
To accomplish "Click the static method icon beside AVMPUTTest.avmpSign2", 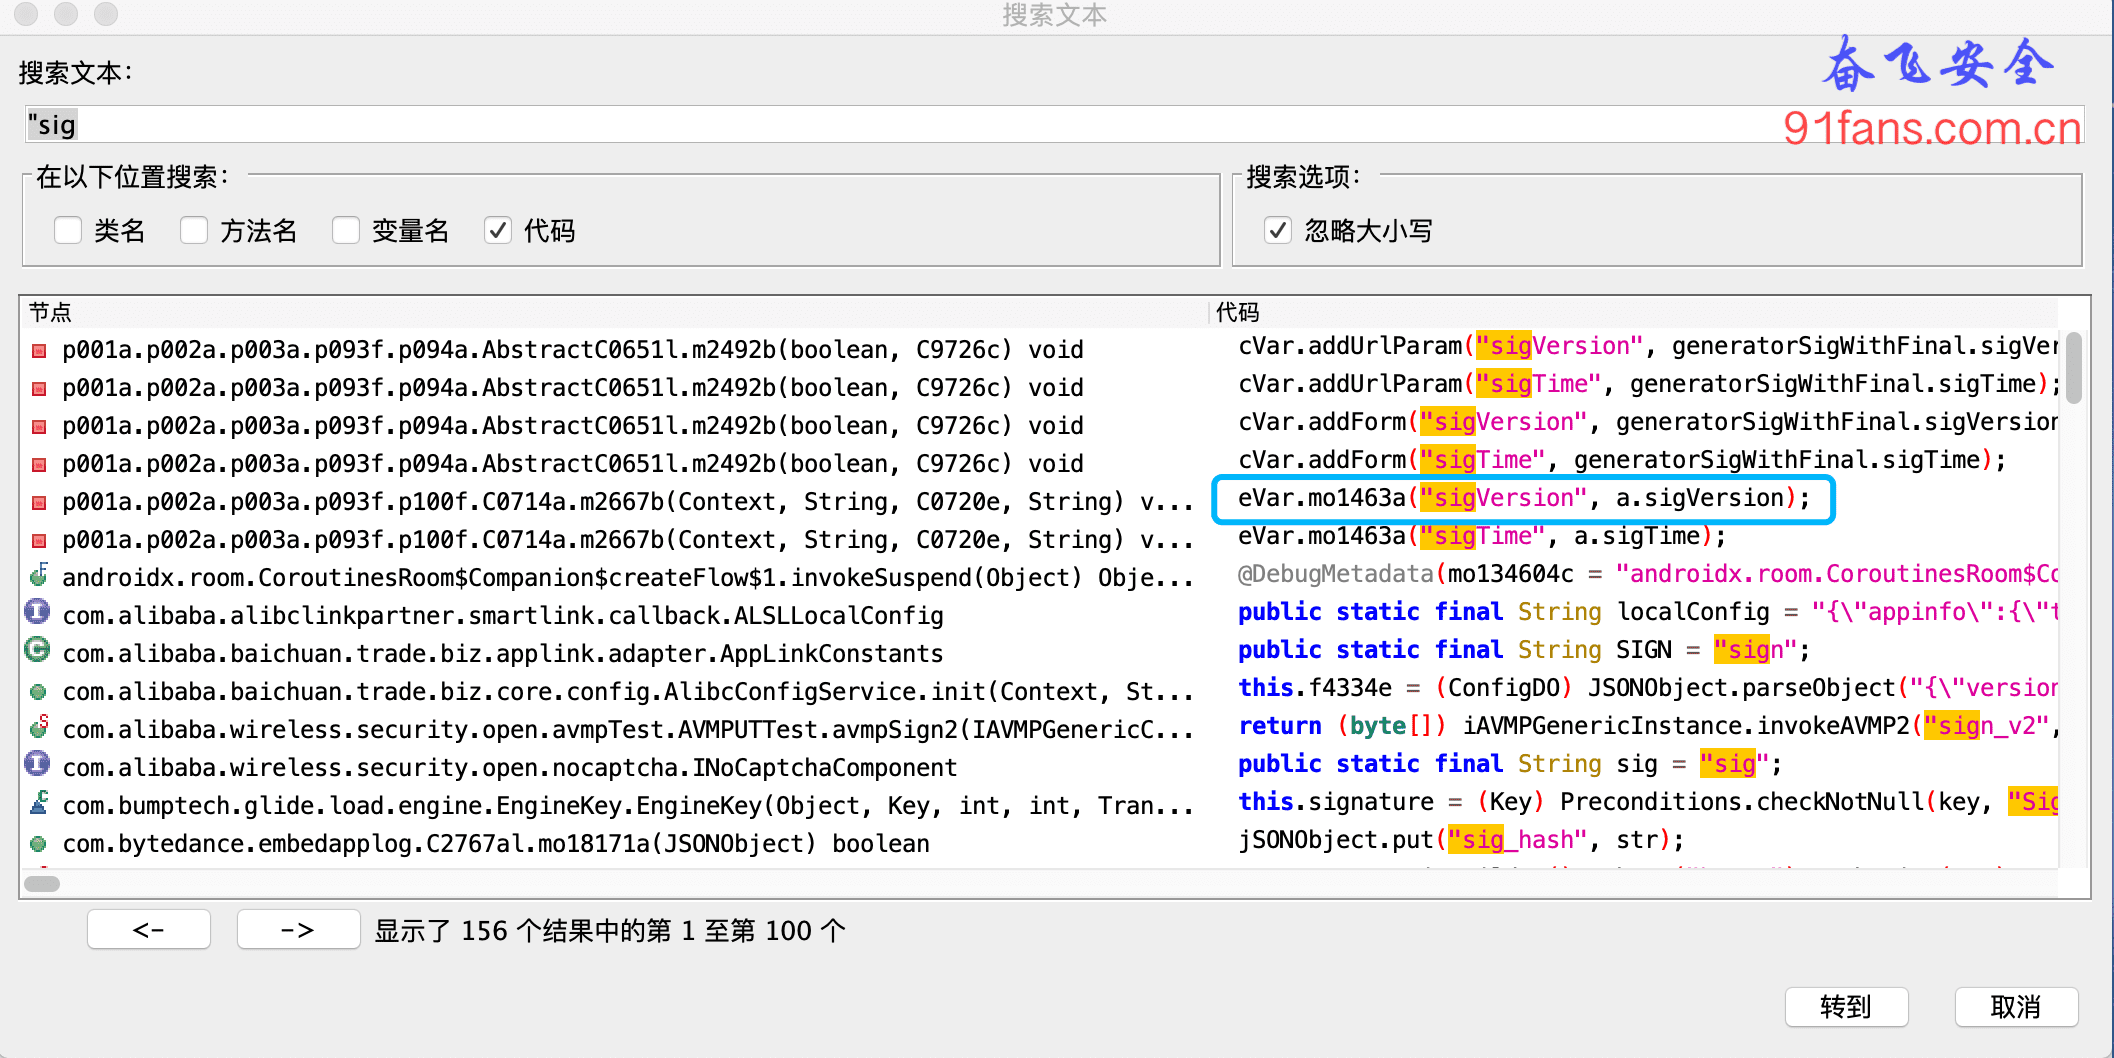I will pyautogui.click(x=39, y=727).
